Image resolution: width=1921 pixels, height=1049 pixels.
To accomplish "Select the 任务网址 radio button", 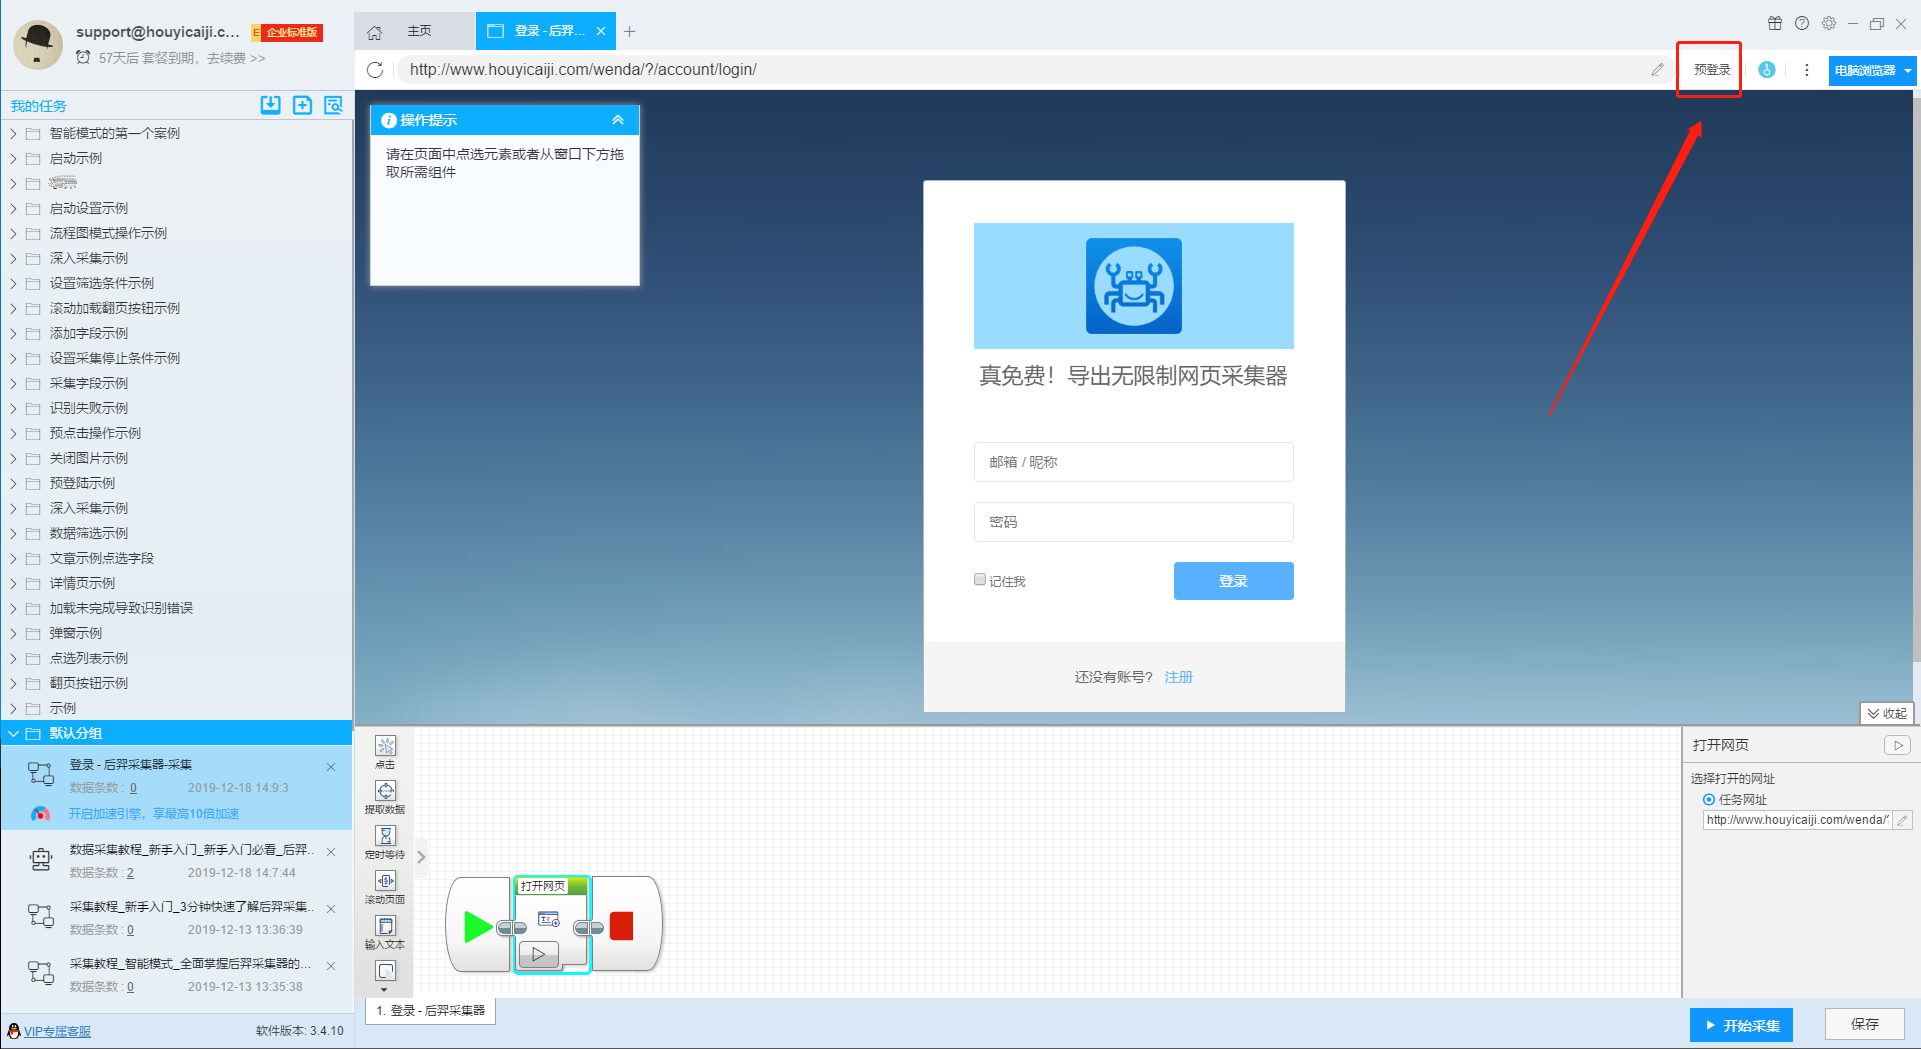I will tap(1709, 799).
